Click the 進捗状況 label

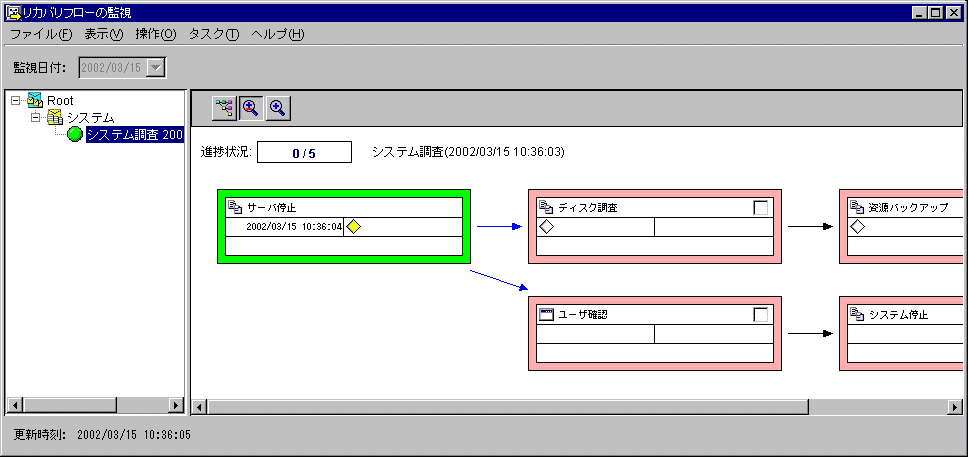tap(226, 153)
